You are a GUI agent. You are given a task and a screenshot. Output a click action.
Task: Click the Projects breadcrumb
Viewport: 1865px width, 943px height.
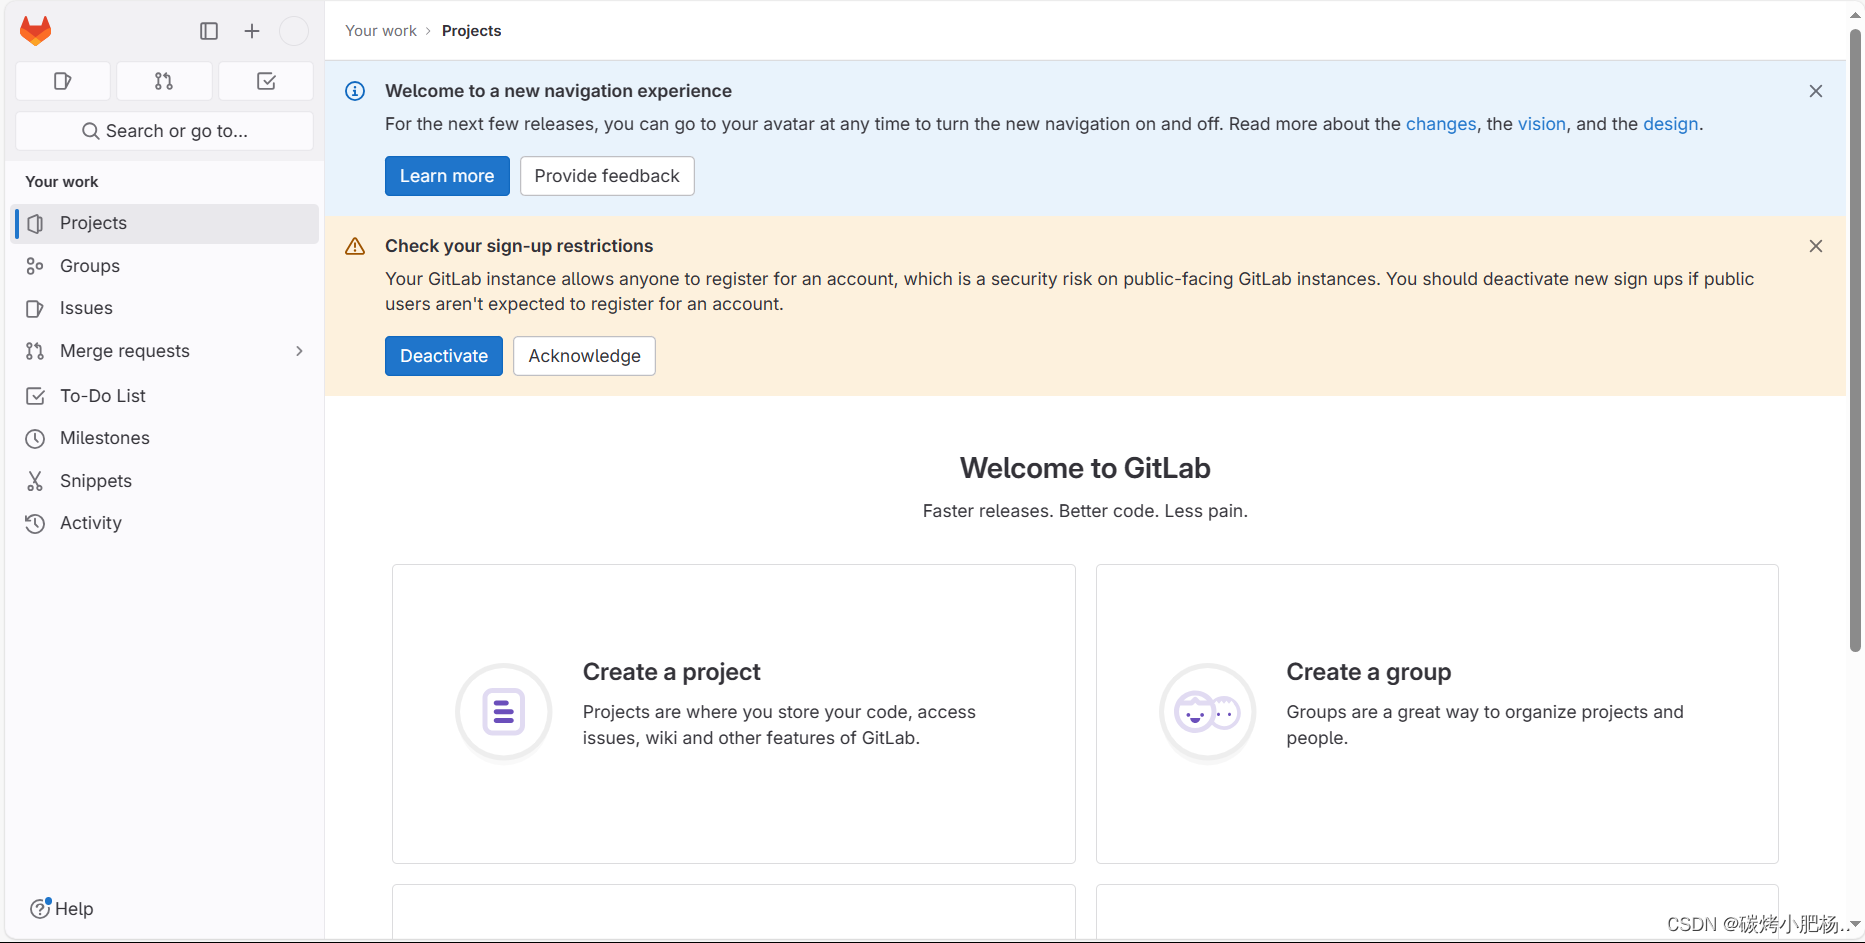click(471, 31)
